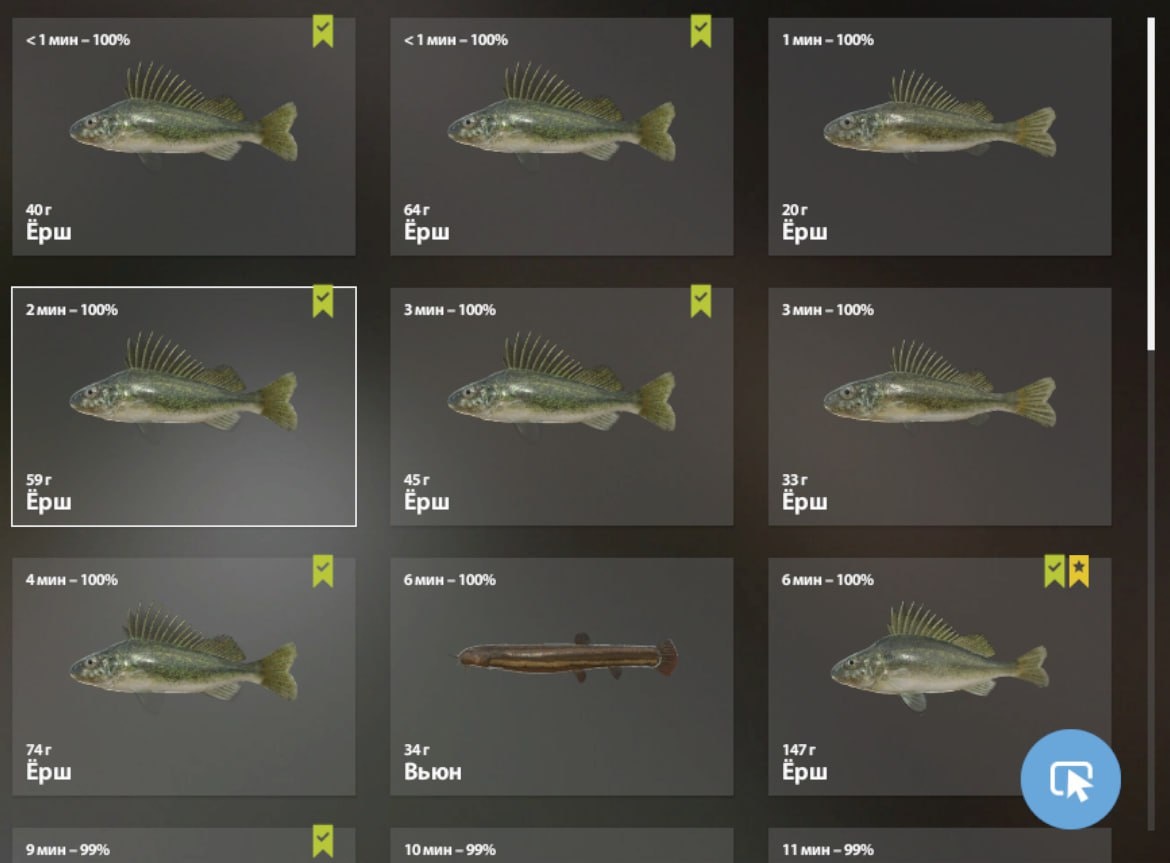1170x863 pixels.
Task: Open the 11 мин – 99% card
Action: click(939, 845)
